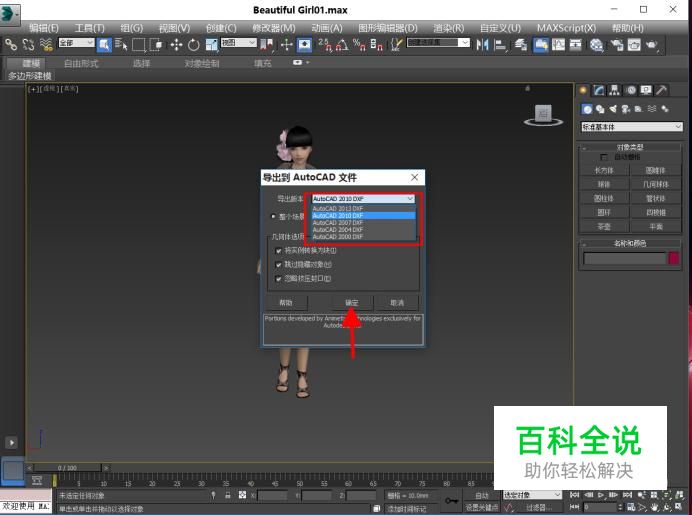Image resolution: width=692 pixels, height=515 pixels.
Task: Activate the Select and Move tool
Action: (177, 45)
